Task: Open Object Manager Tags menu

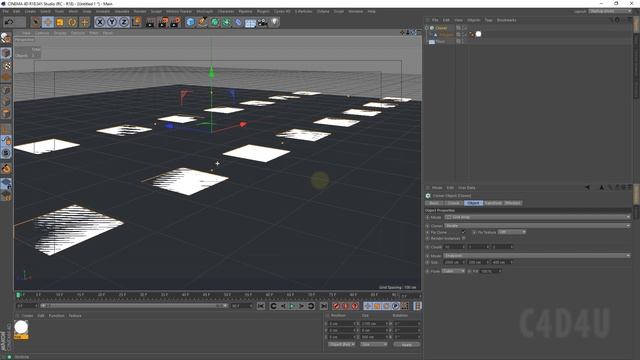Action: tap(488, 20)
